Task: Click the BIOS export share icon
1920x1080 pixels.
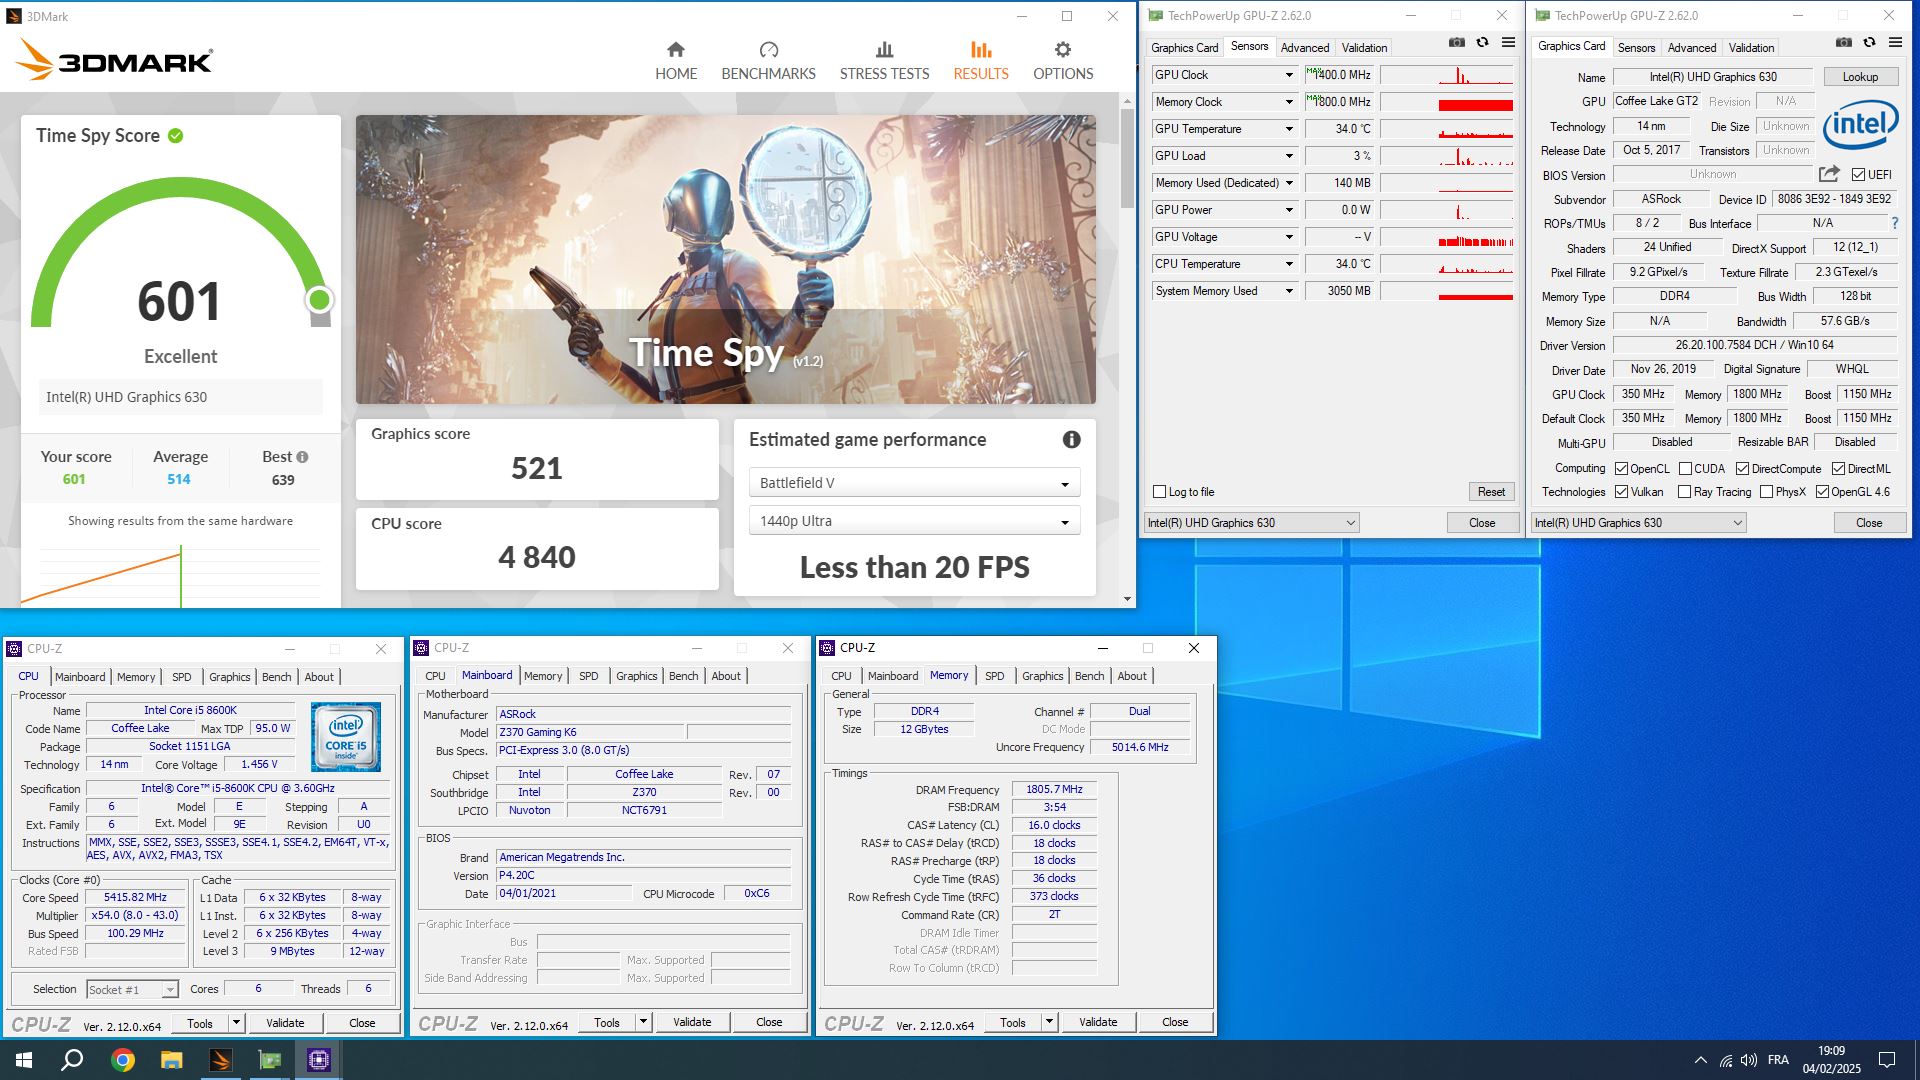Action: tap(1829, 174)
